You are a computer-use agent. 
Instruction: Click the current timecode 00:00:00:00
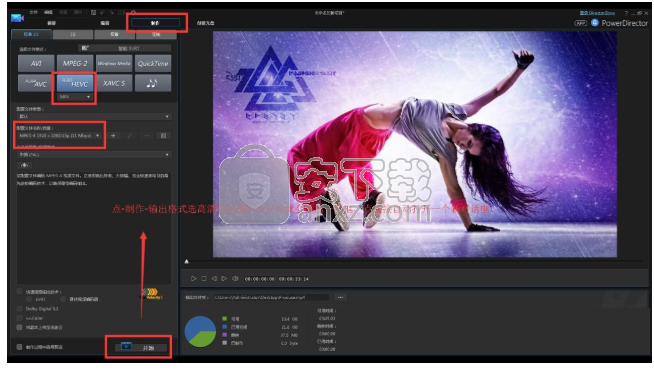[259, 279]
